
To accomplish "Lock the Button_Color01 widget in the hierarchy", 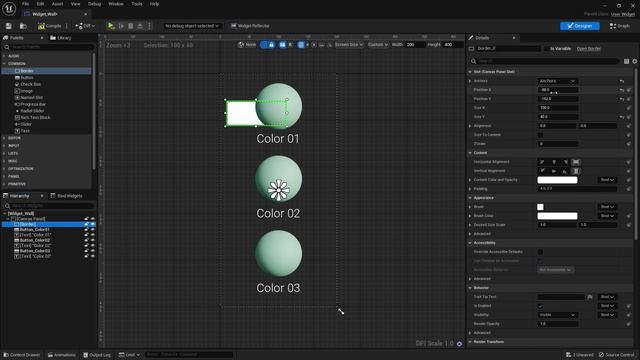I will click(87, 230).
